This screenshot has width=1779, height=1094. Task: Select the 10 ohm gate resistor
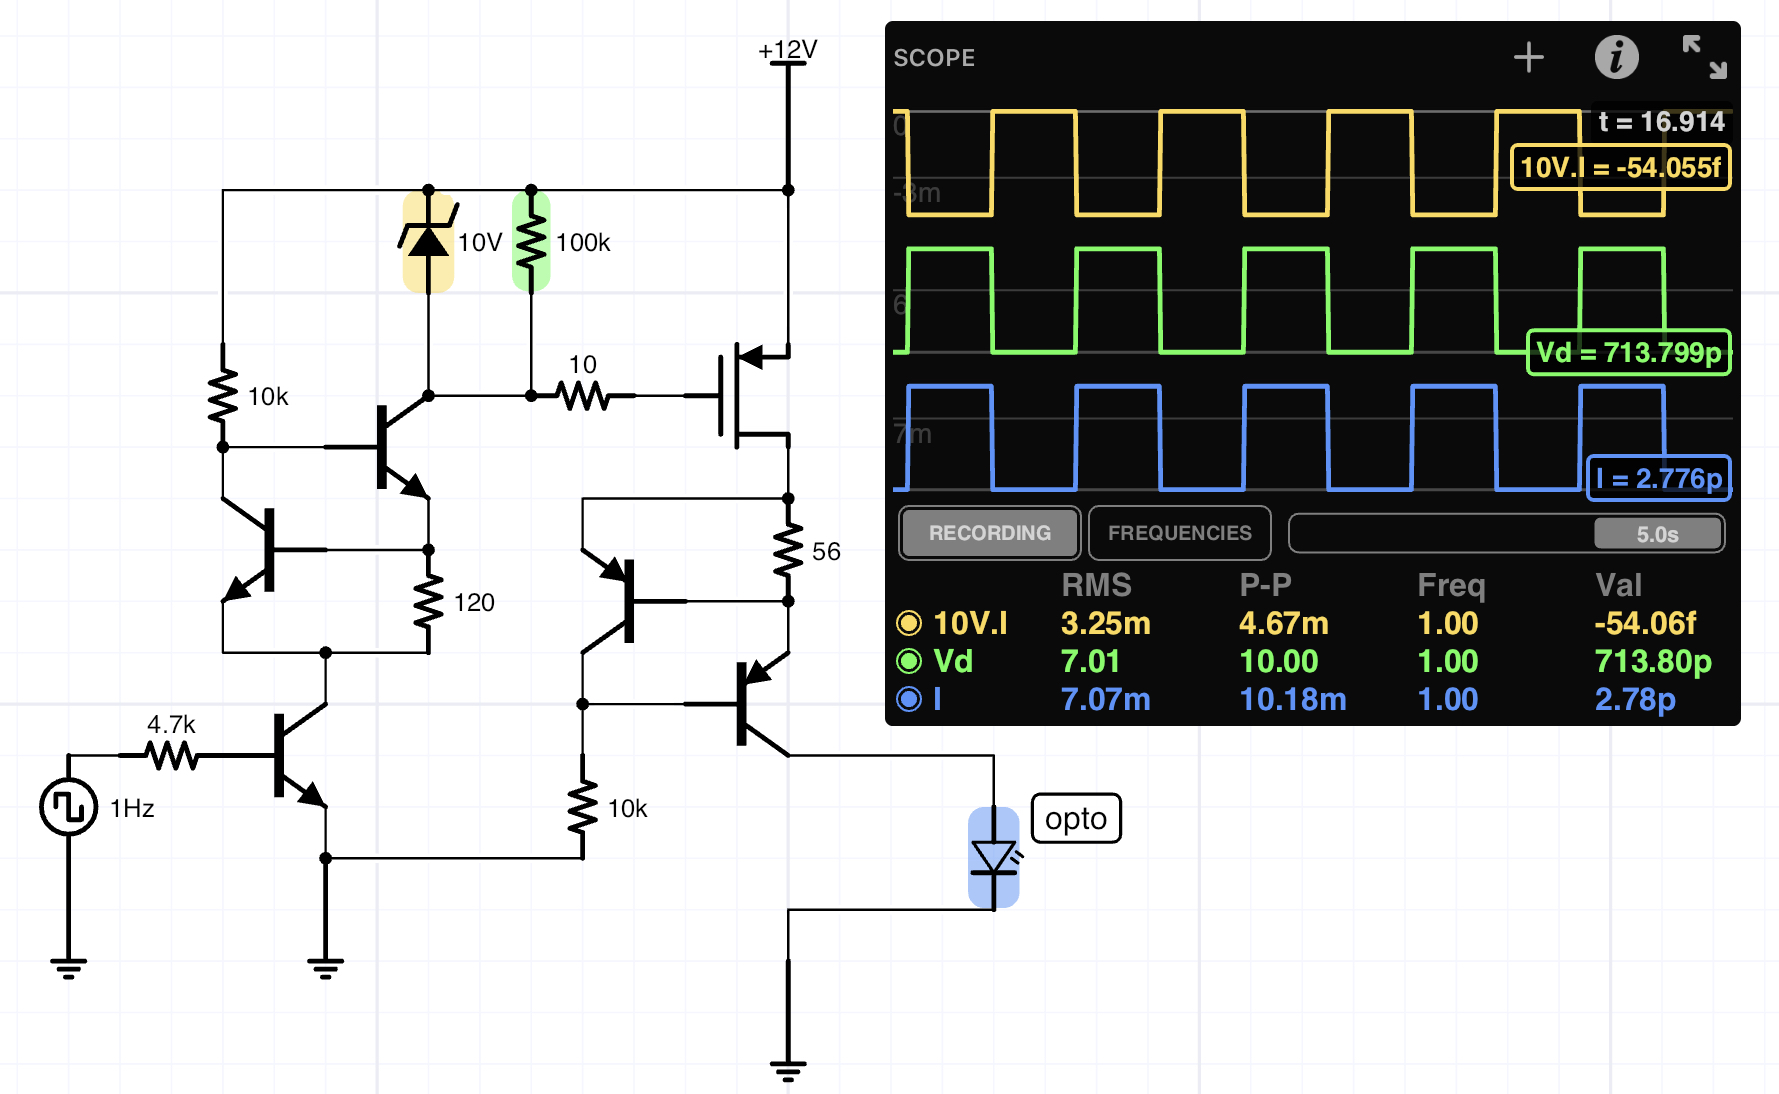(x=583, y=396)
